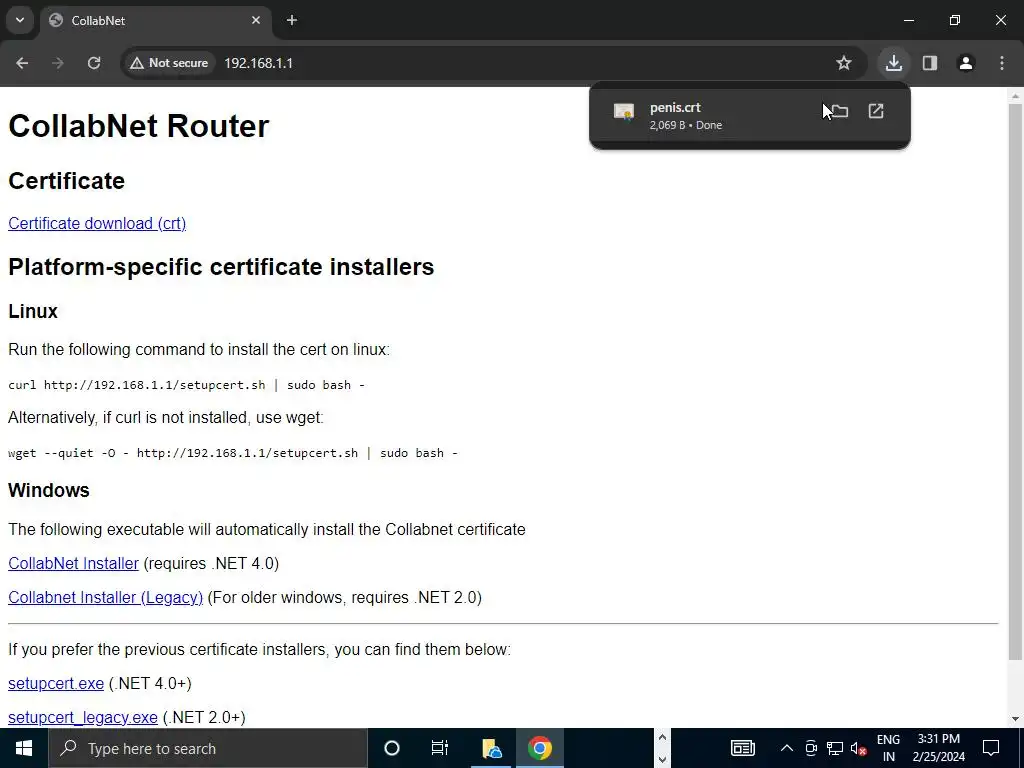1024x768 pixels.
Task: Open the Chrome three-dot menu
Action: click(1002, 63)
